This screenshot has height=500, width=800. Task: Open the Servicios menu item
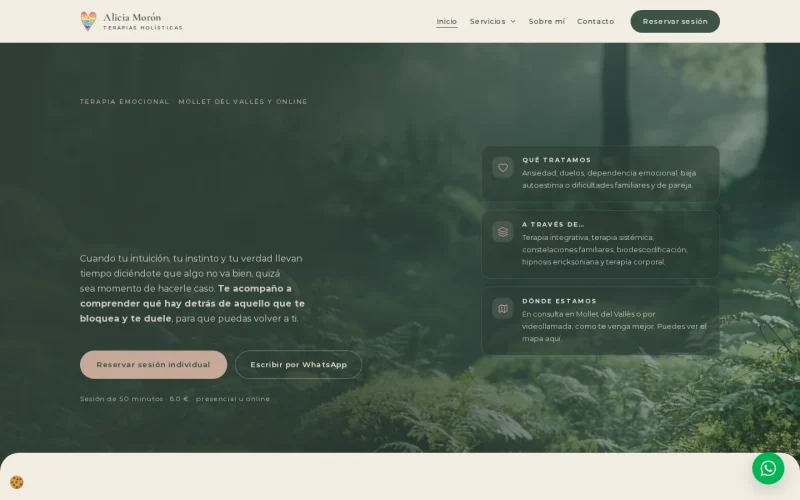(487, 21)
